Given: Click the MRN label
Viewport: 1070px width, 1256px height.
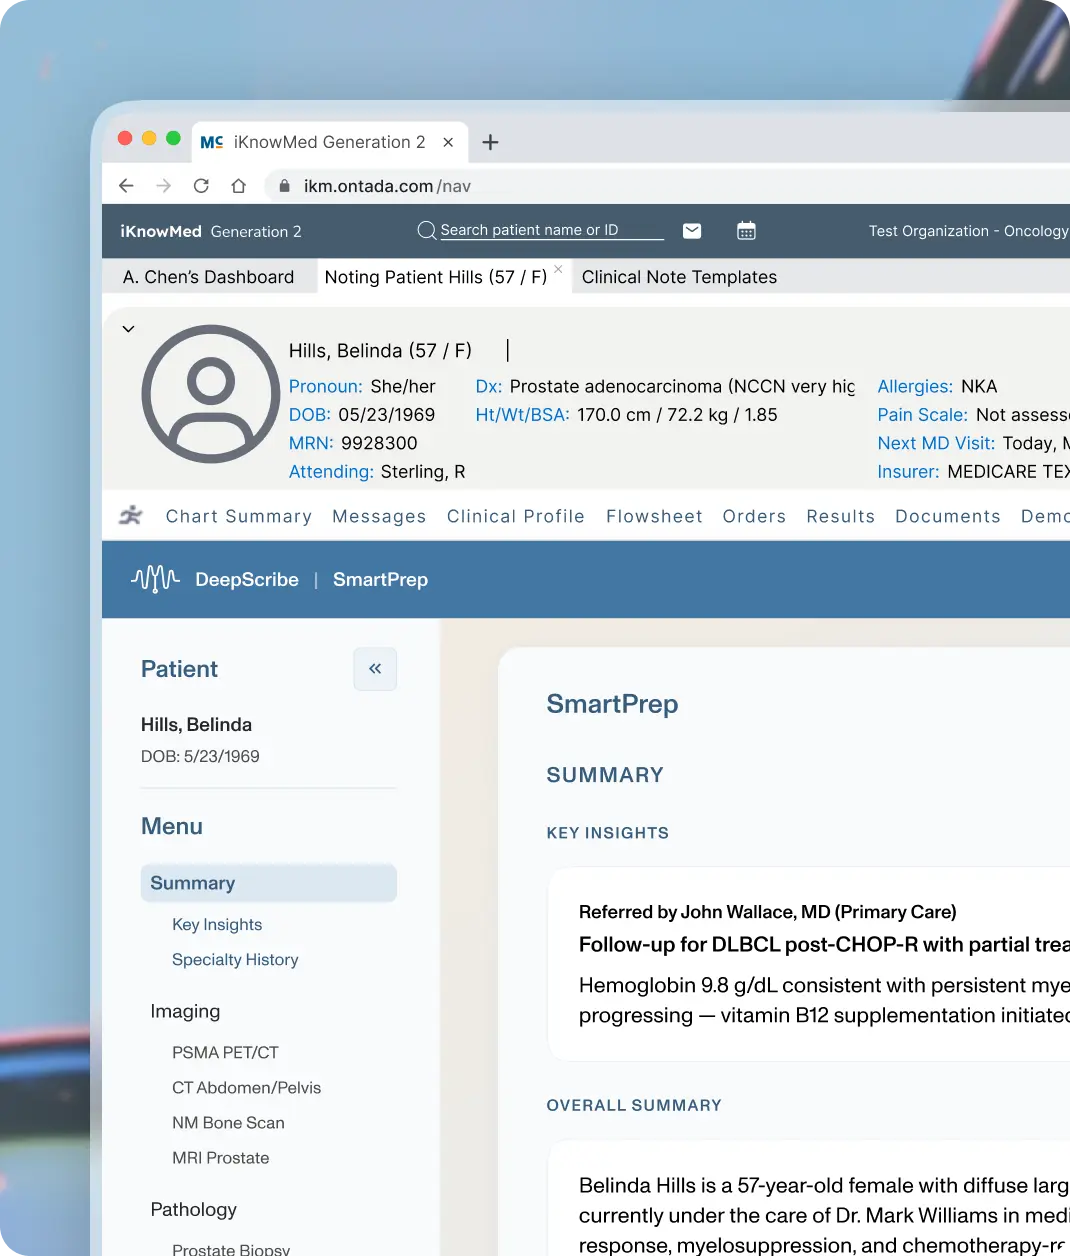Looking at the screenshot, I should pos(311,443).
